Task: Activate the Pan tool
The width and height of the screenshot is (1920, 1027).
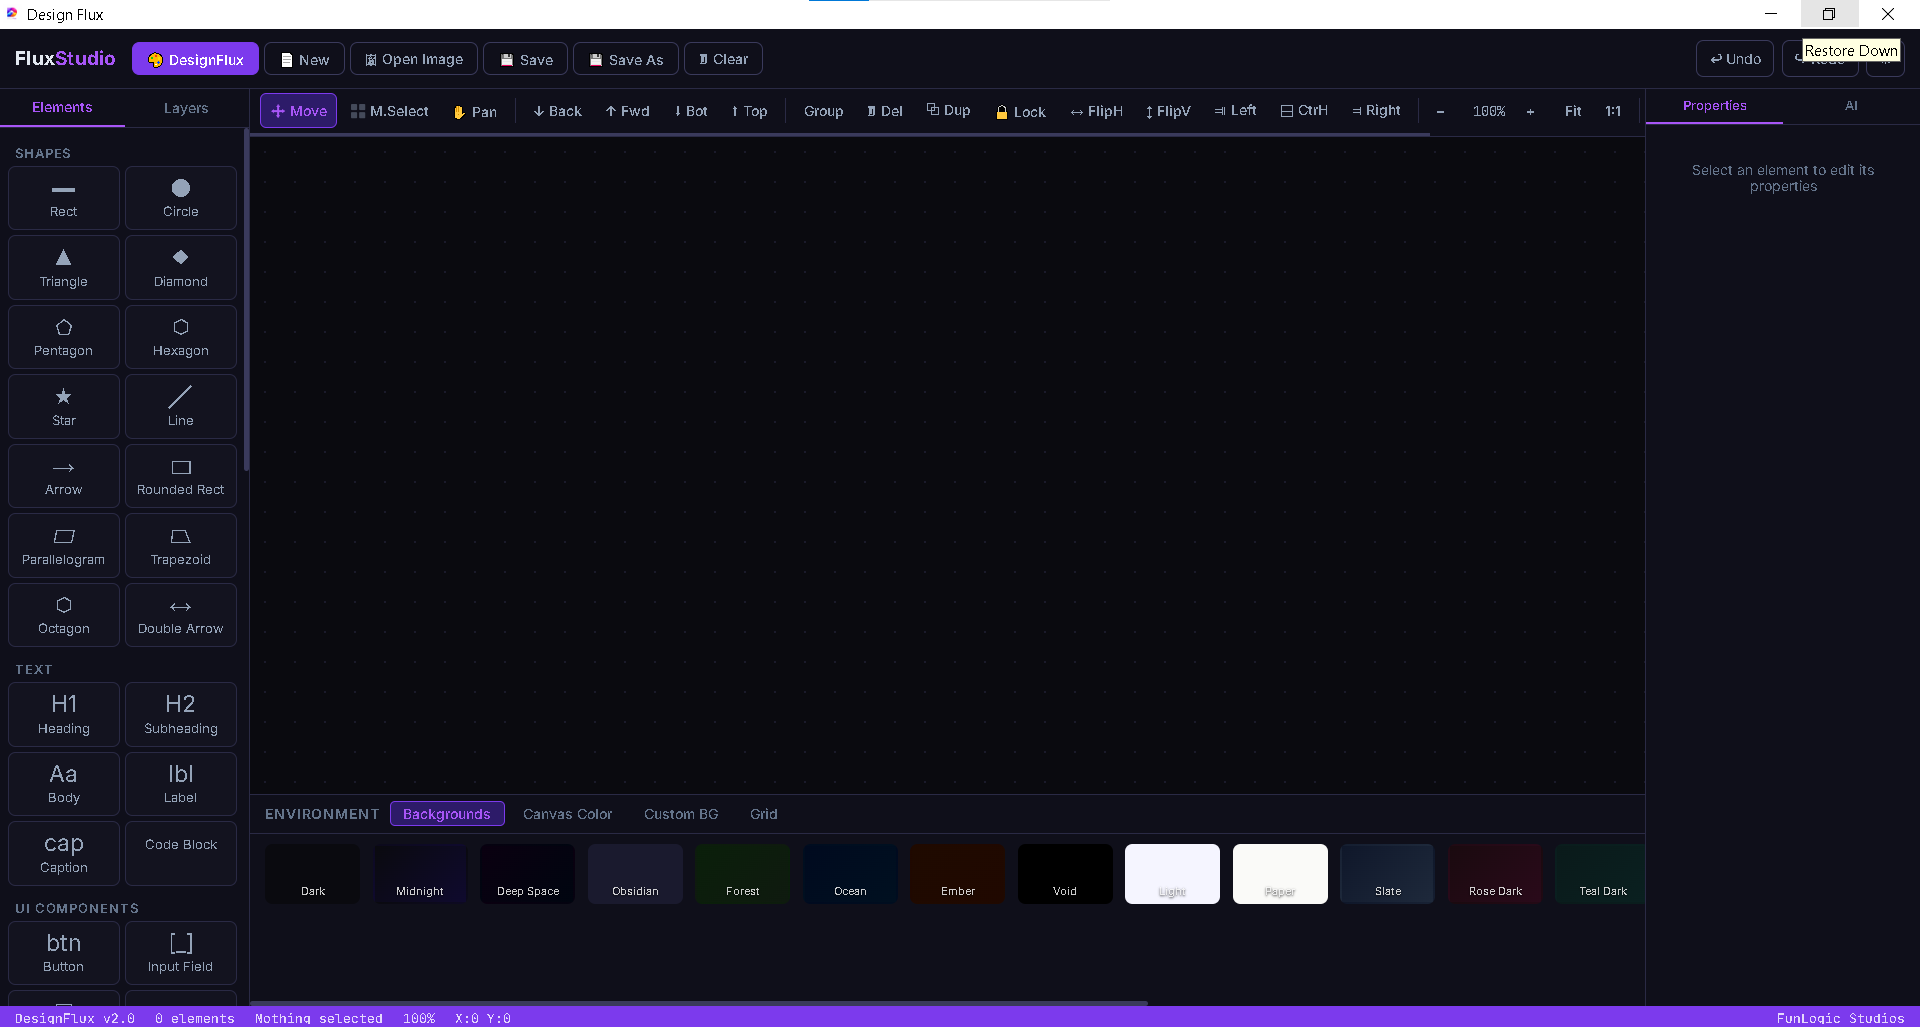Action: [475, 111]
